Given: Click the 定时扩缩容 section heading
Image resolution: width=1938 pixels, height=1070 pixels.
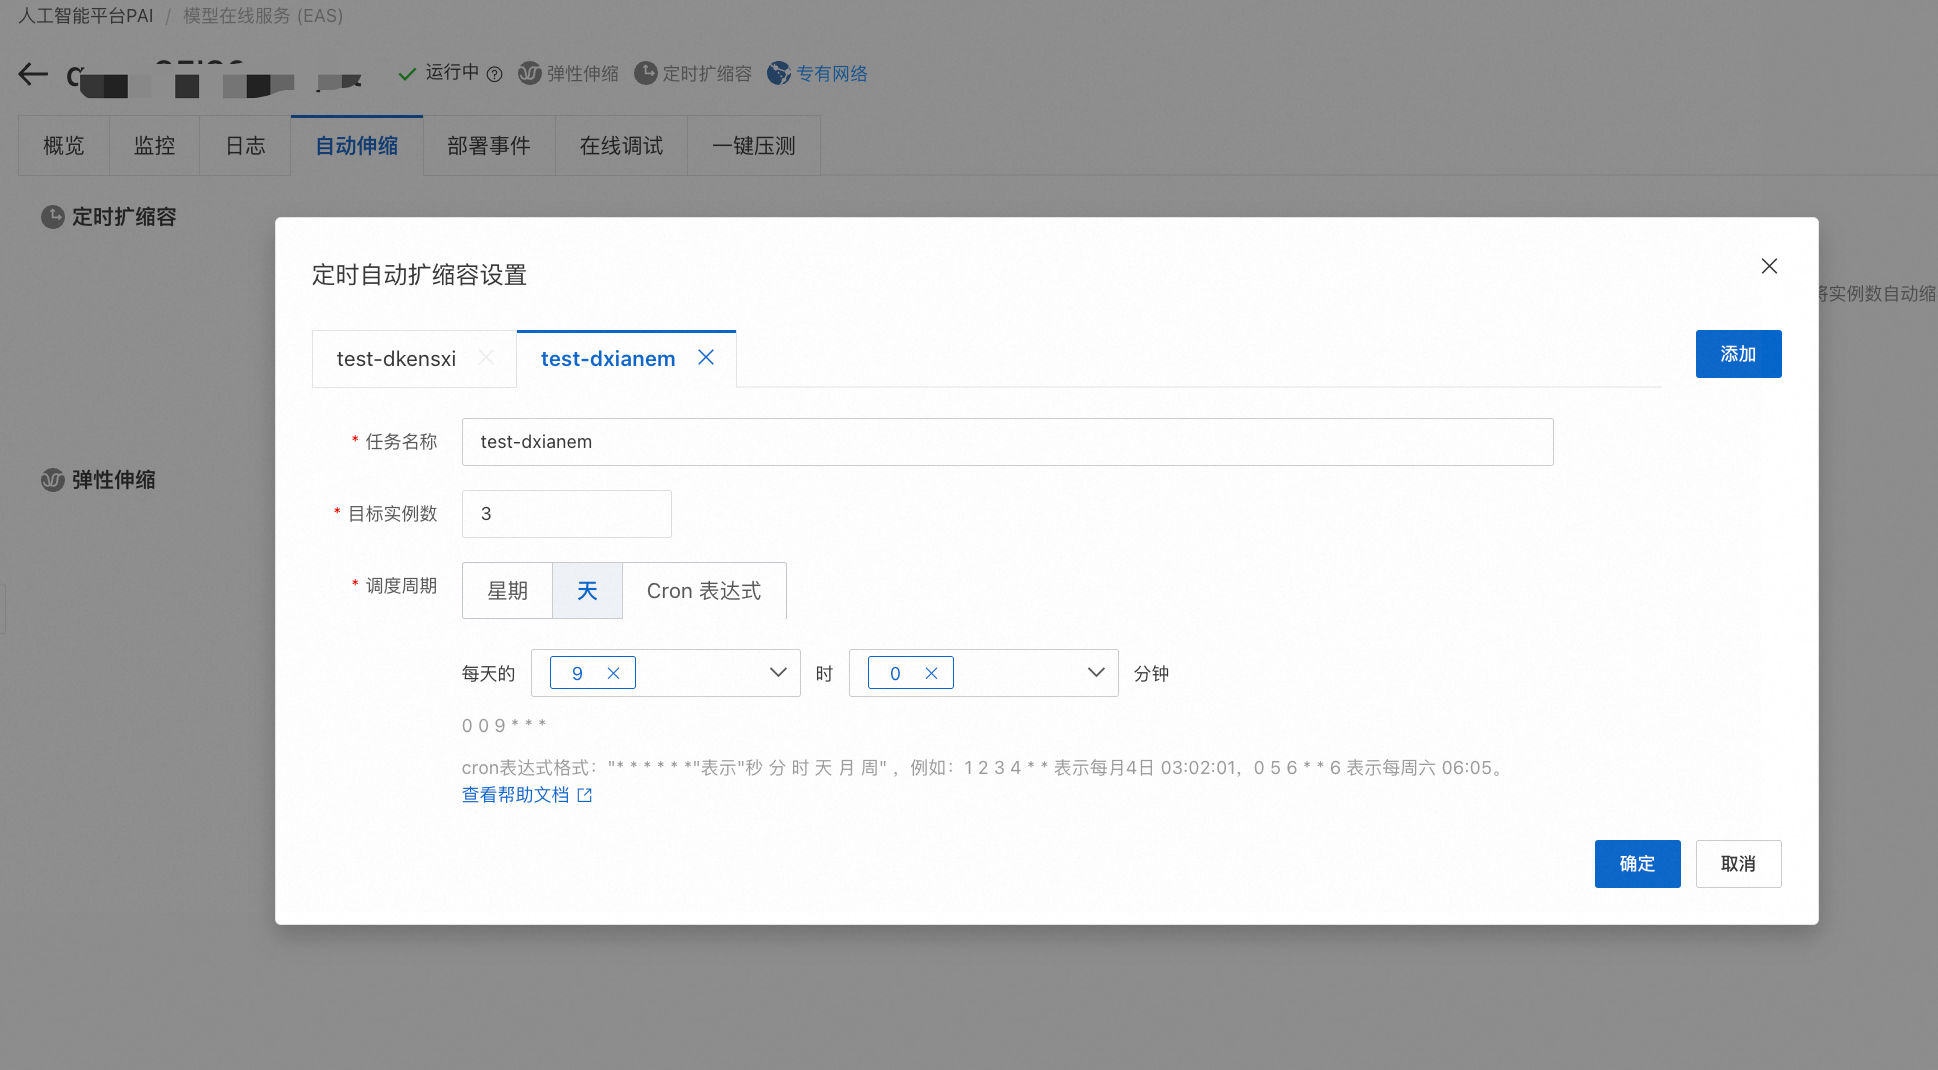Looking at the screenshot, I should coord(124,217).
